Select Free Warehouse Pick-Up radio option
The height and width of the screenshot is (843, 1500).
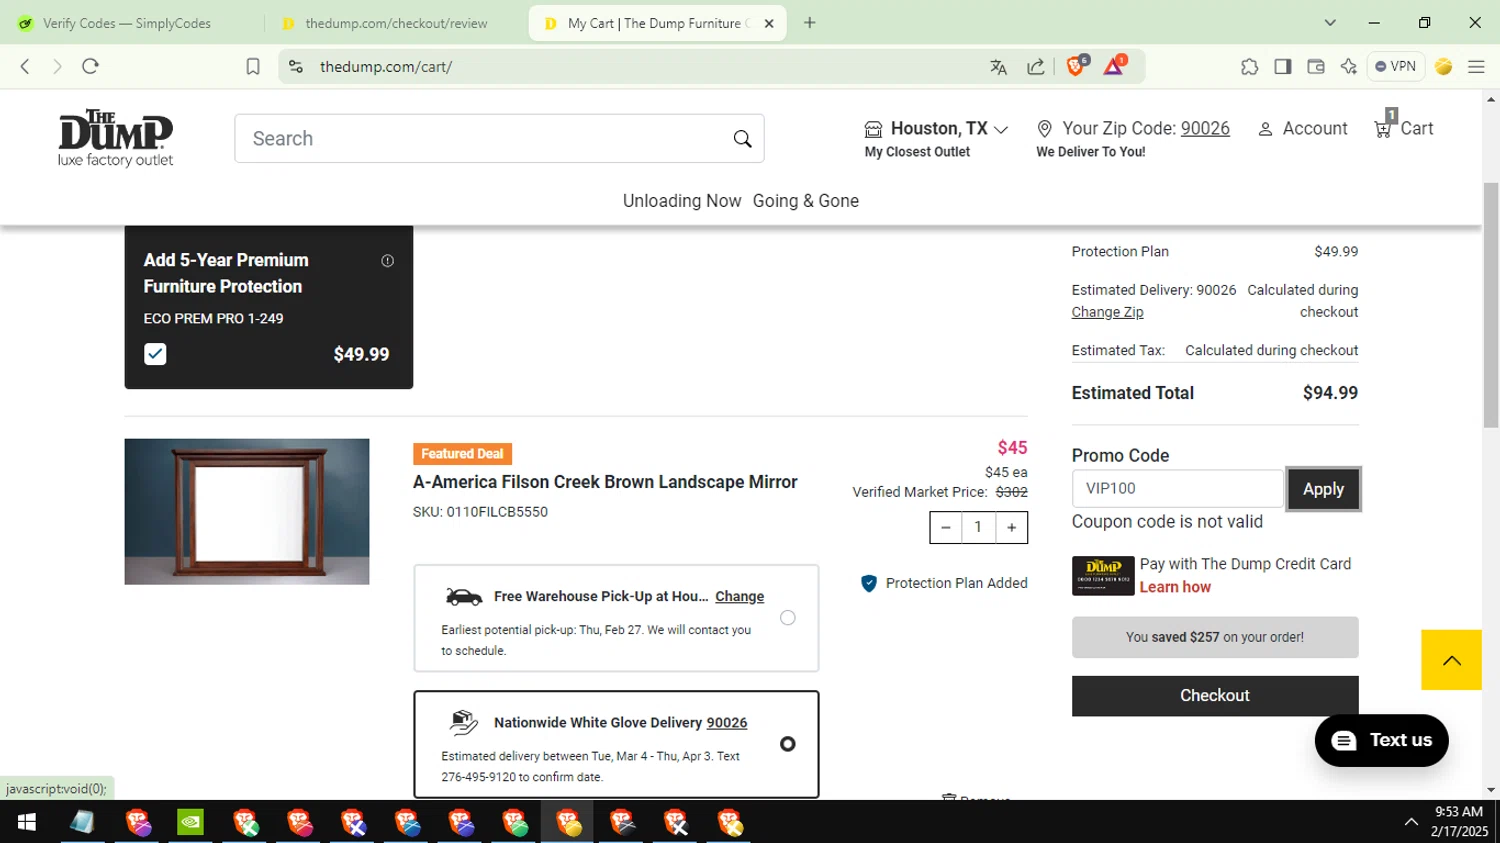(x=788, y=618)
